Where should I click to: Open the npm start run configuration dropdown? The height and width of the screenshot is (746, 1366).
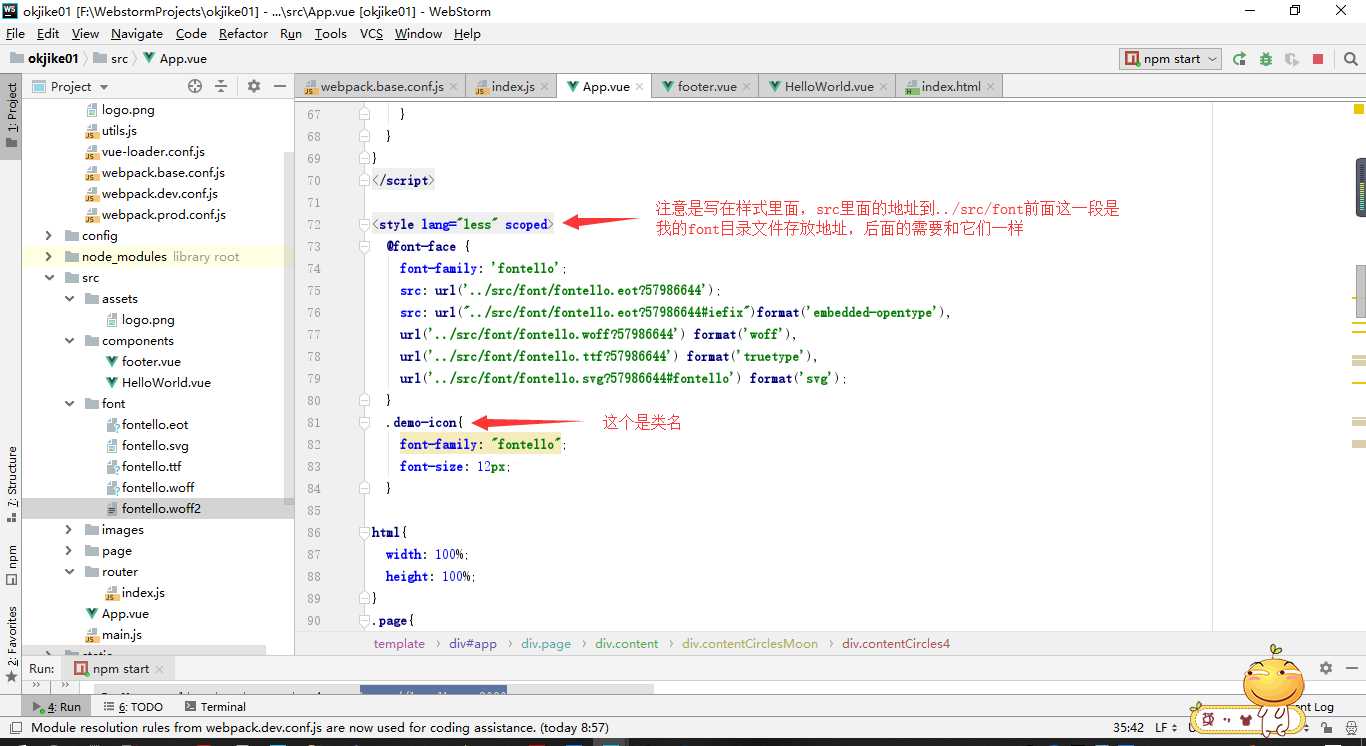pyautogui.click(x=1171, y=59)
